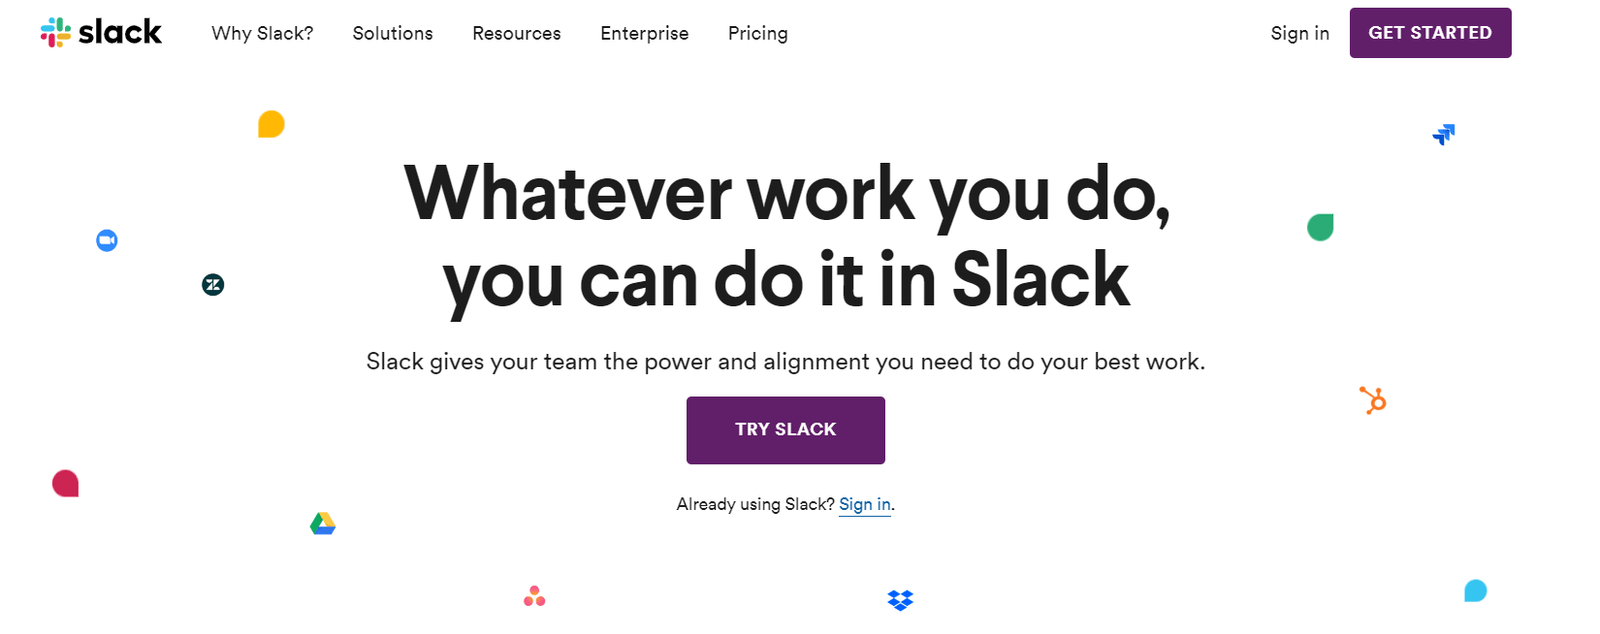The image size is (1600, 634).
Task: Click the Slack logo in header
Action: pyautogui.click(x=101, y=33)
